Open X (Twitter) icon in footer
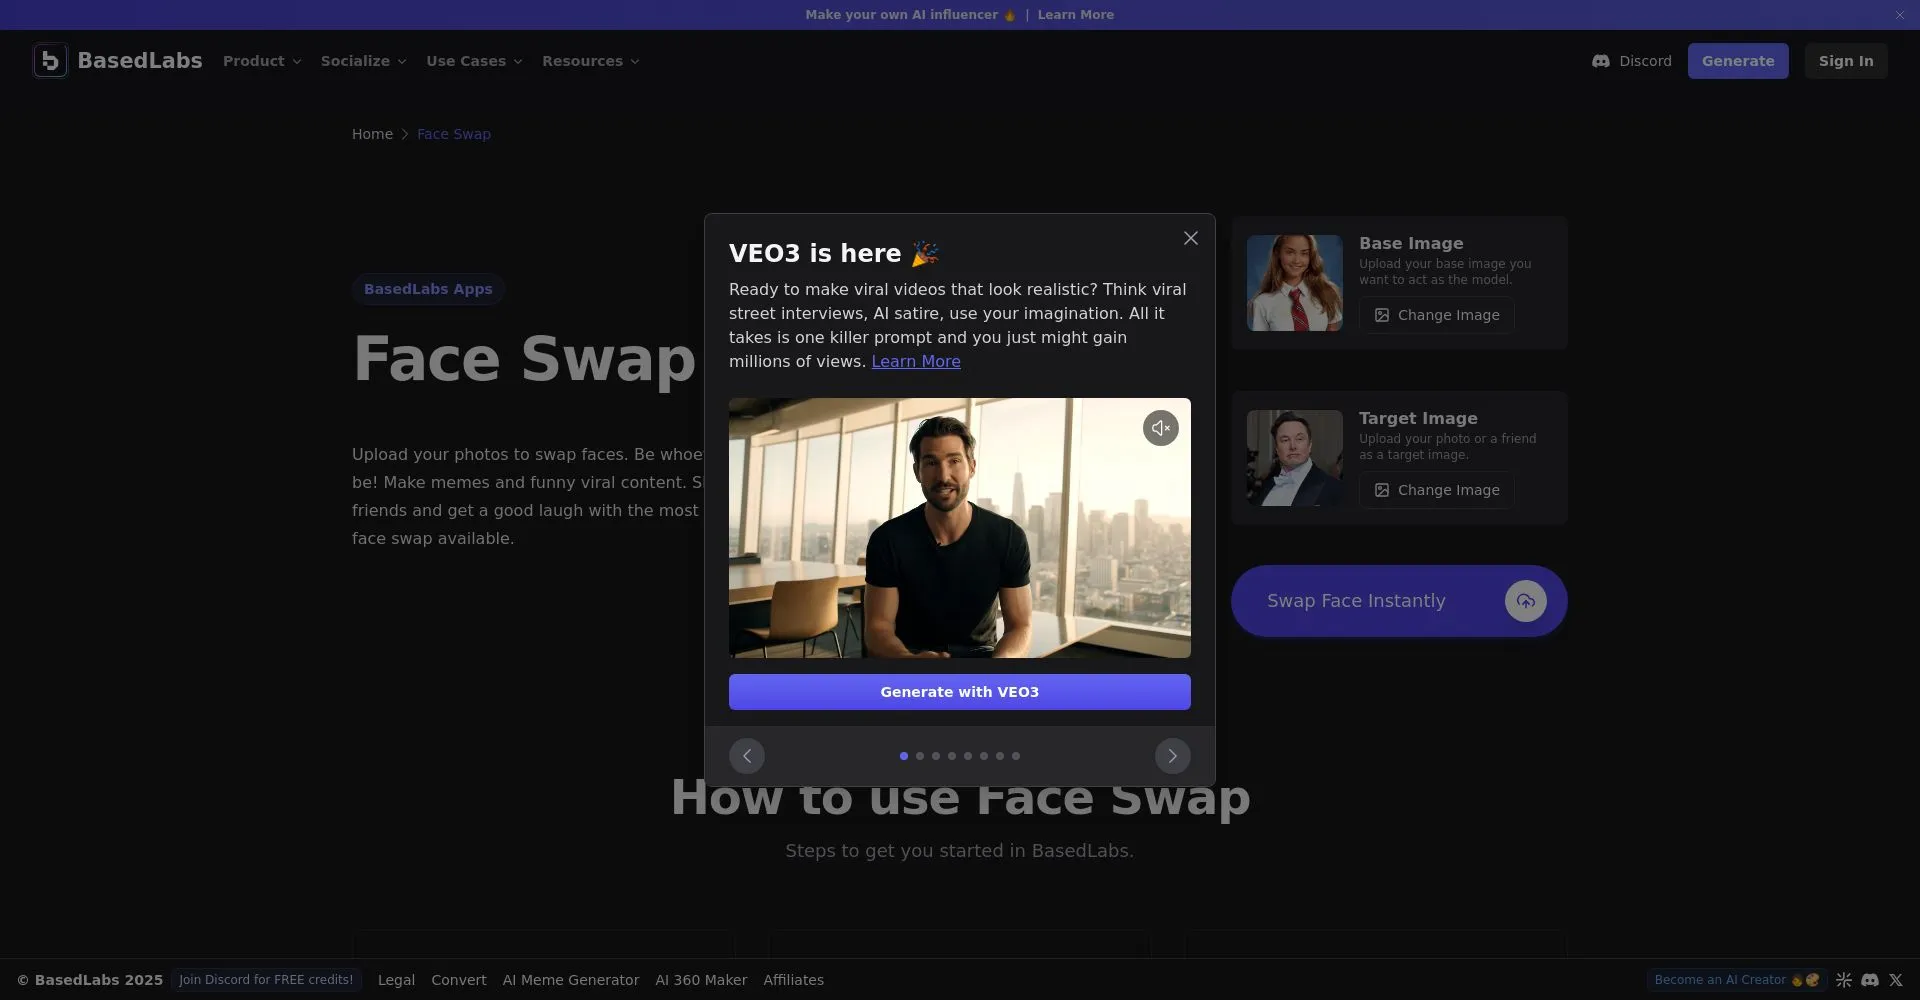This screenshot has height=1000, width=1920. [x=1895, y=980]
